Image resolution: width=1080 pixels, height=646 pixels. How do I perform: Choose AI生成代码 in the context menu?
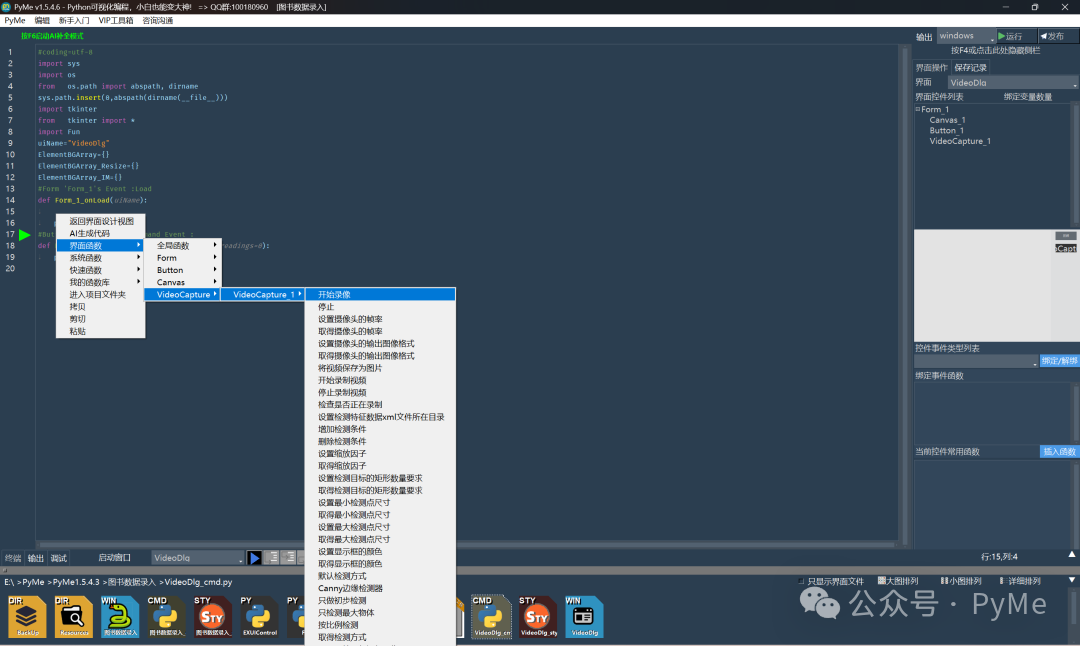pos(101,233)
